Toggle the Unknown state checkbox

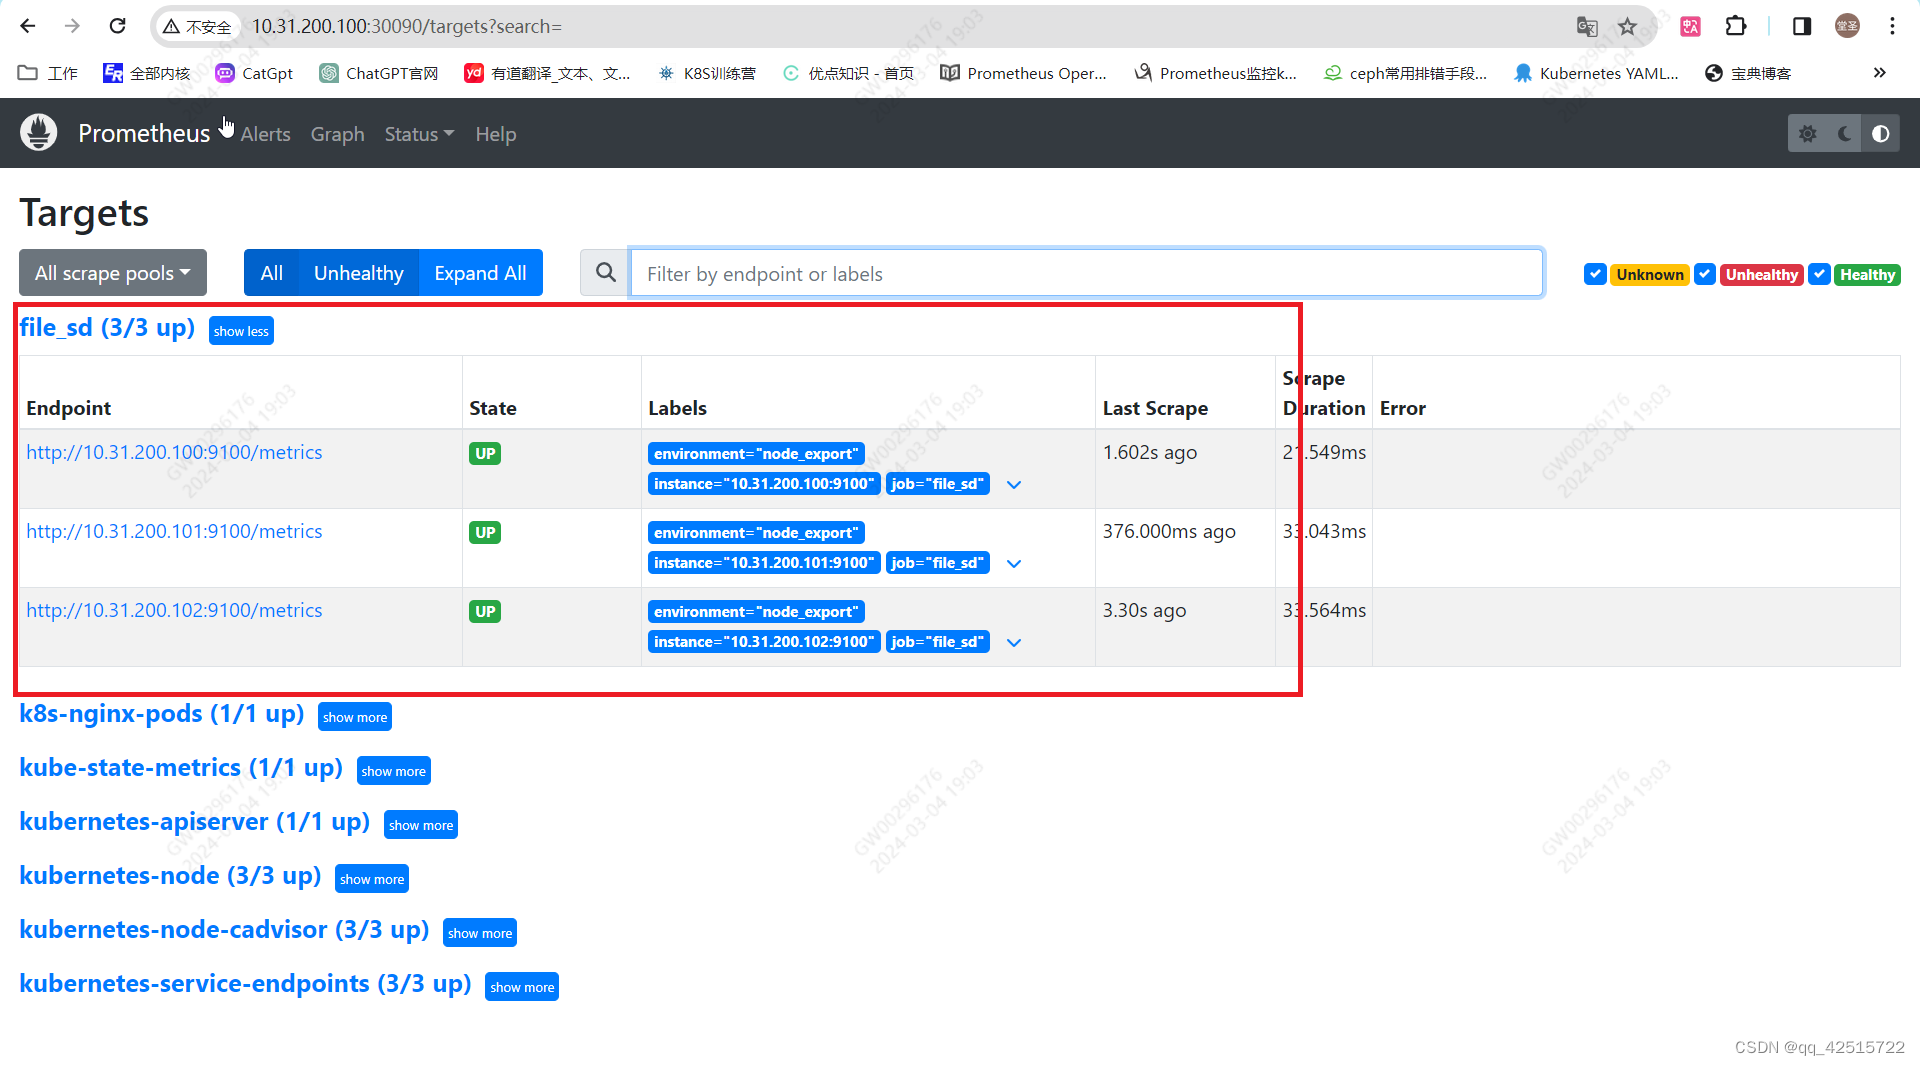[x=1595, y=274]
